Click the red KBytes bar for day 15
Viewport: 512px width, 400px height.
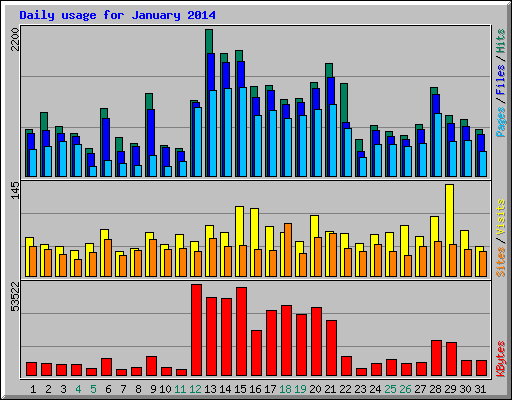tap(241, 332)
